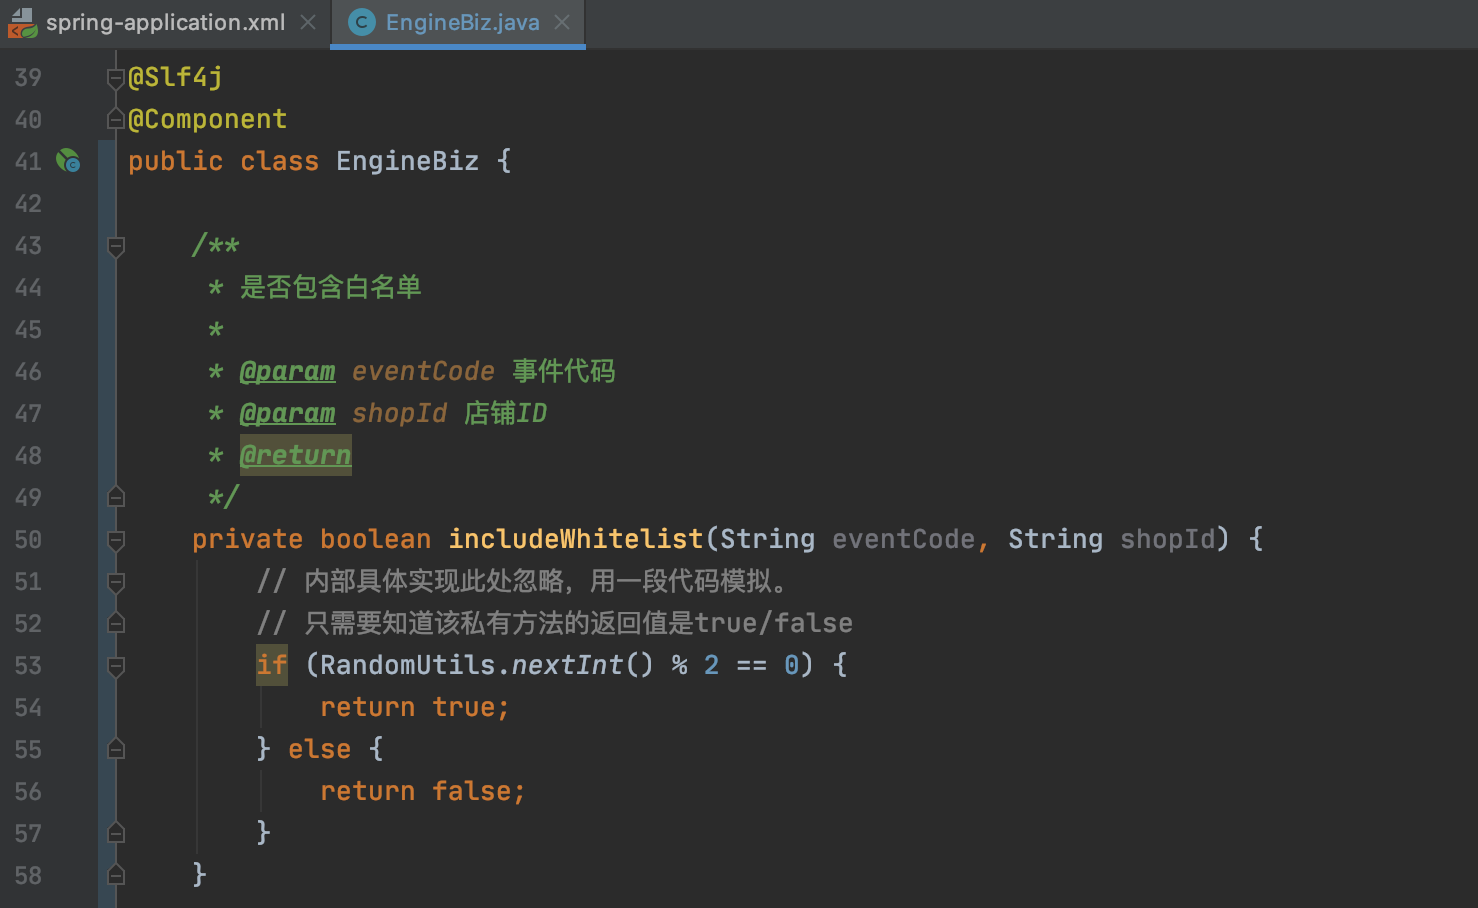Collapse the Javadoc comment starting line 43
The image size is (1478, 908).
(x=116, y=245)
